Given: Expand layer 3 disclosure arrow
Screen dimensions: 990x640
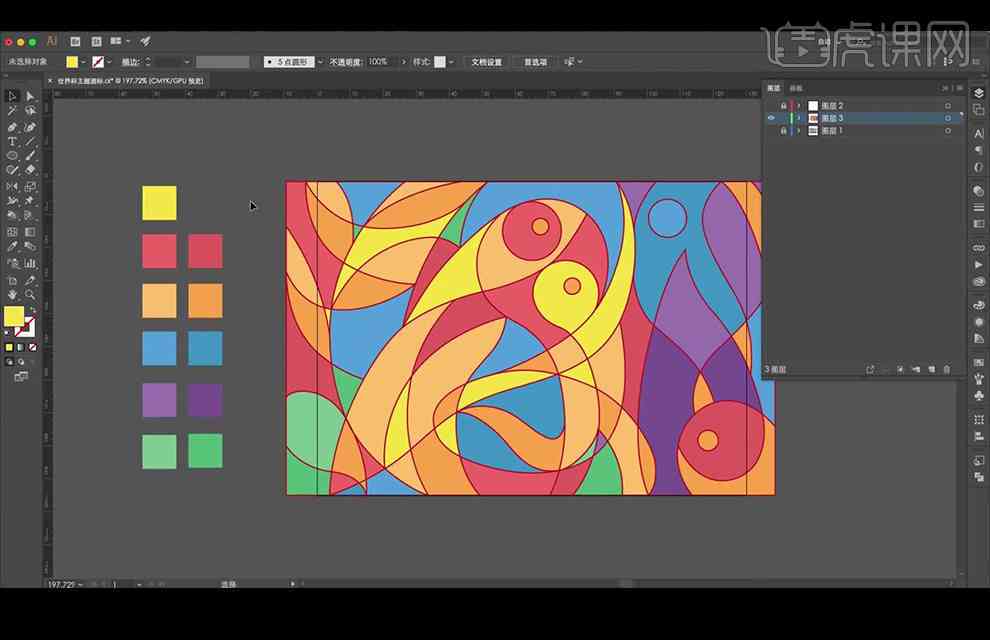Looking at the screenshot, I should (x=799, y=118).
